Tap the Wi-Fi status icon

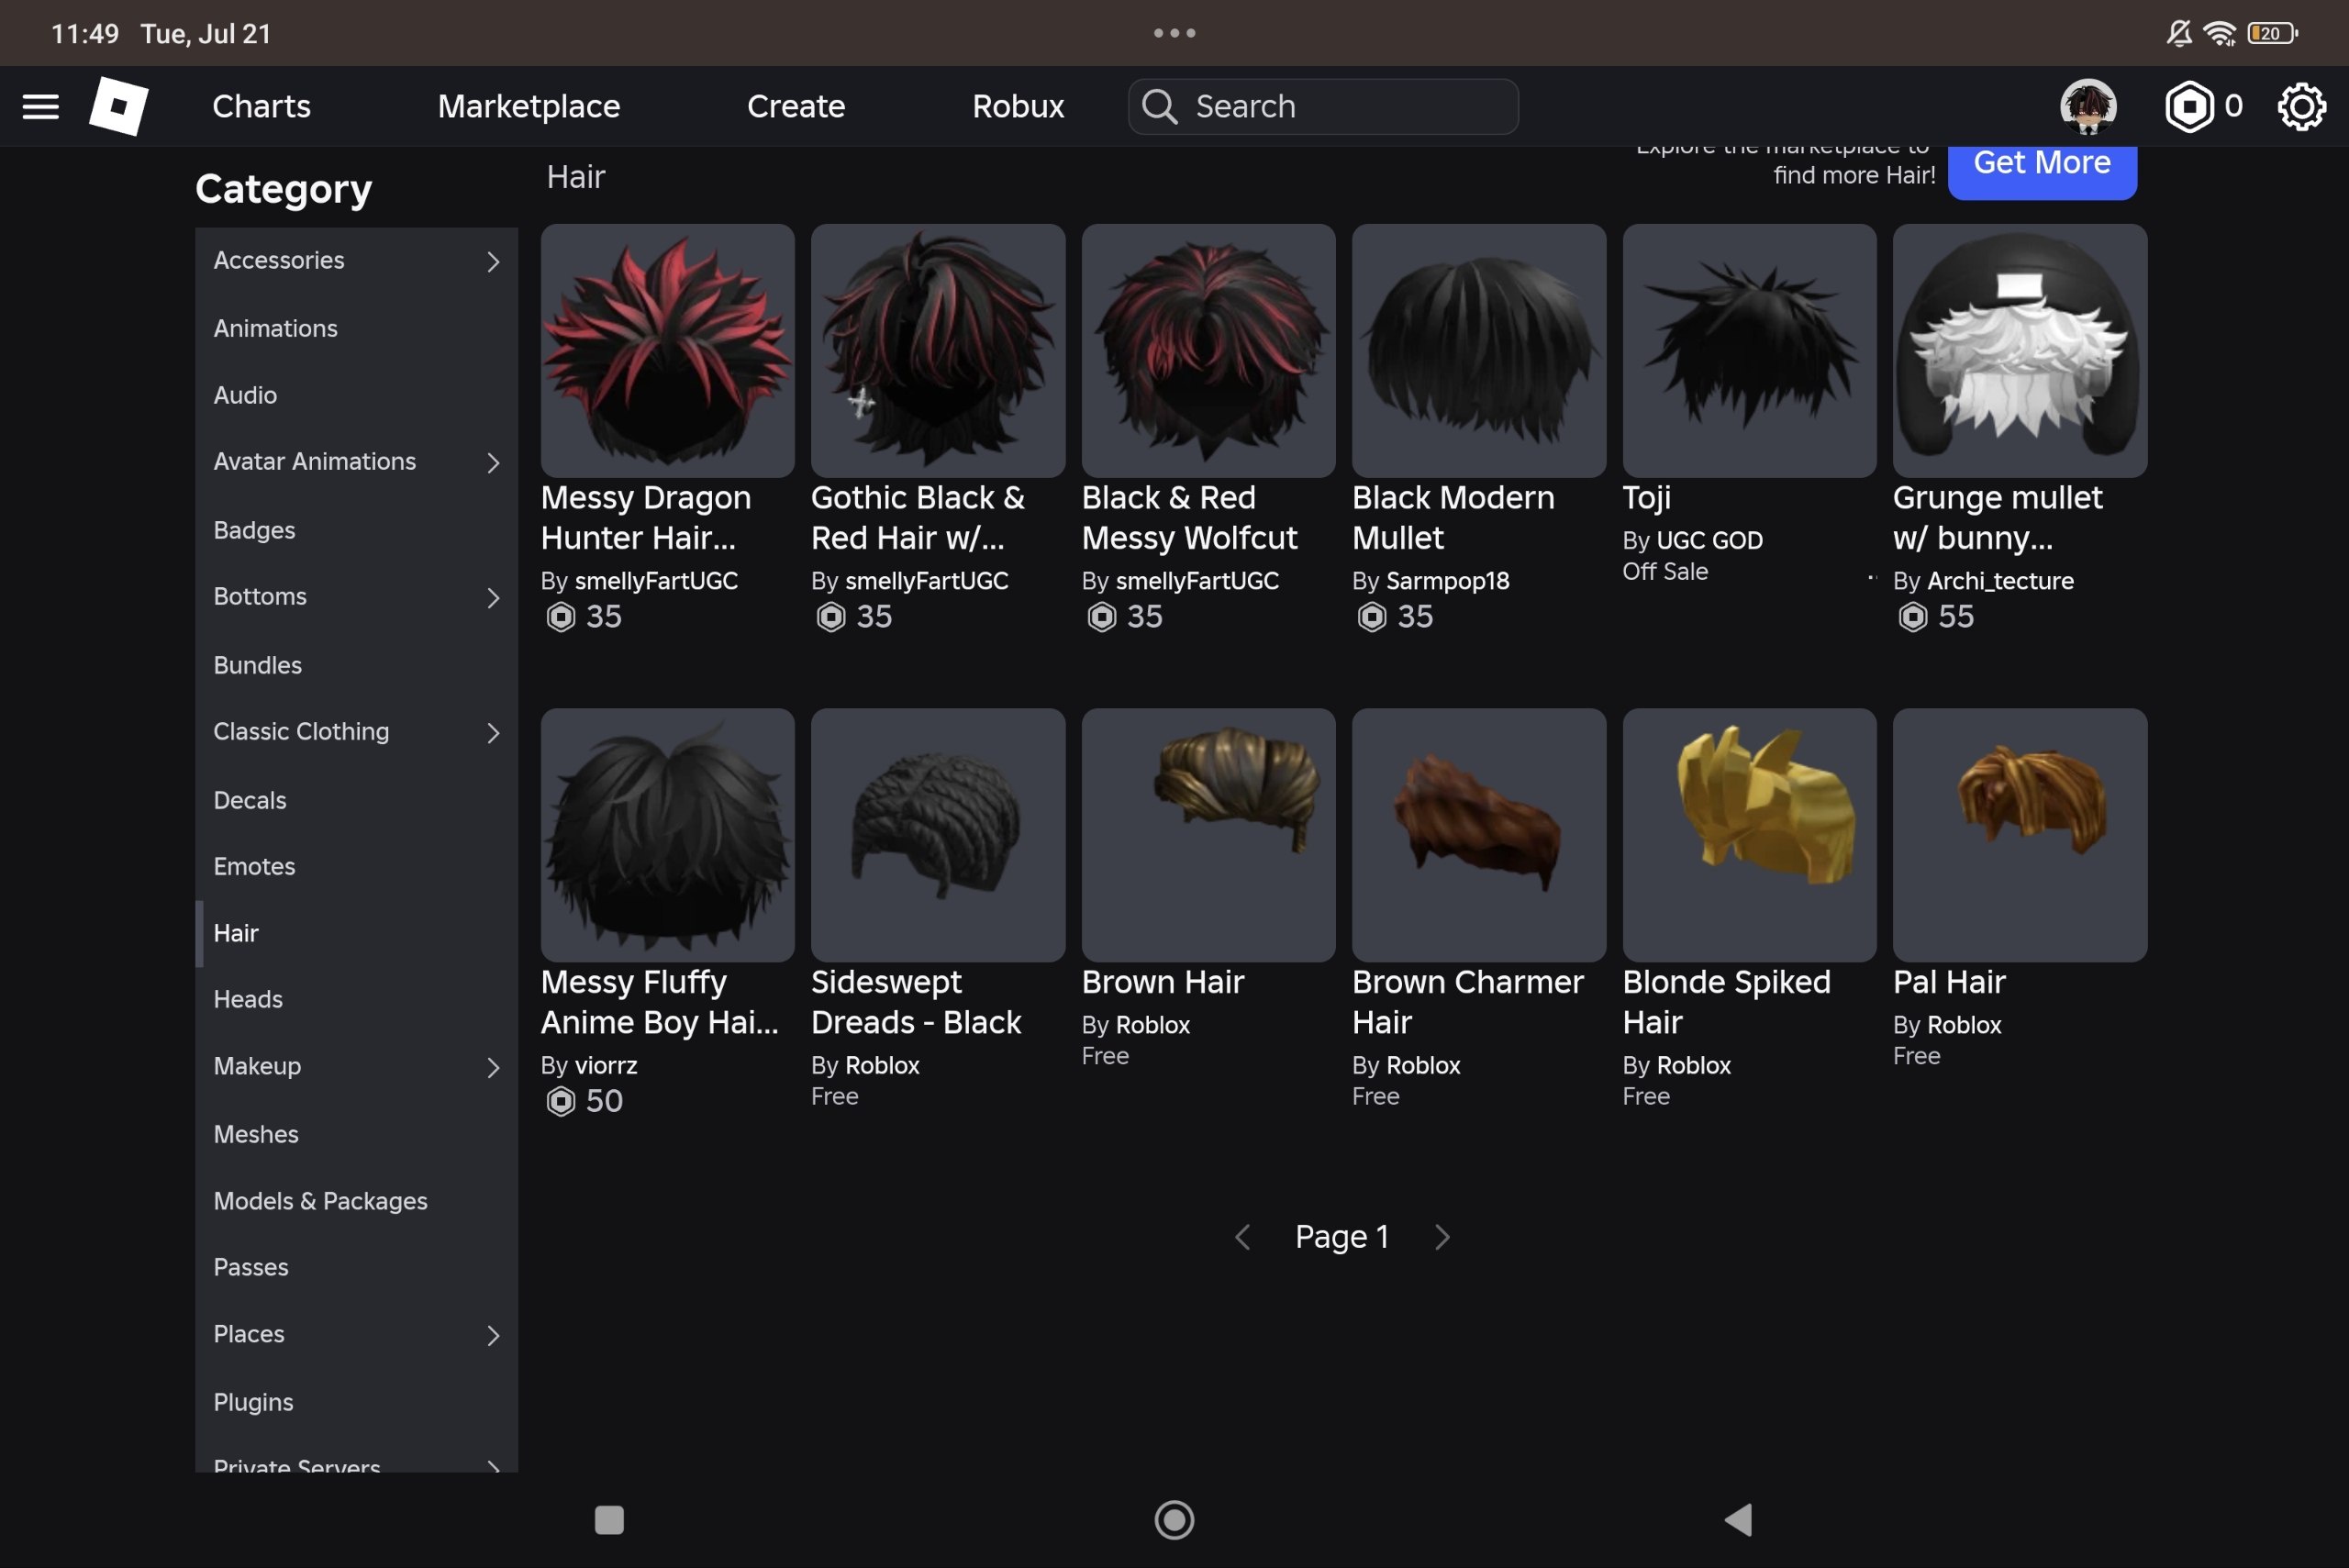point(2220,33)
